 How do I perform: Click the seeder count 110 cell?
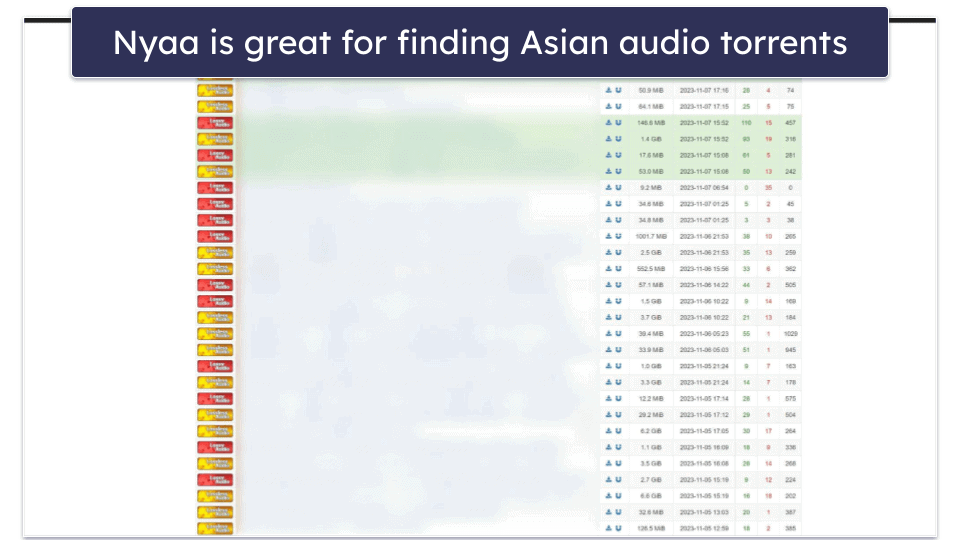(746, 123)
